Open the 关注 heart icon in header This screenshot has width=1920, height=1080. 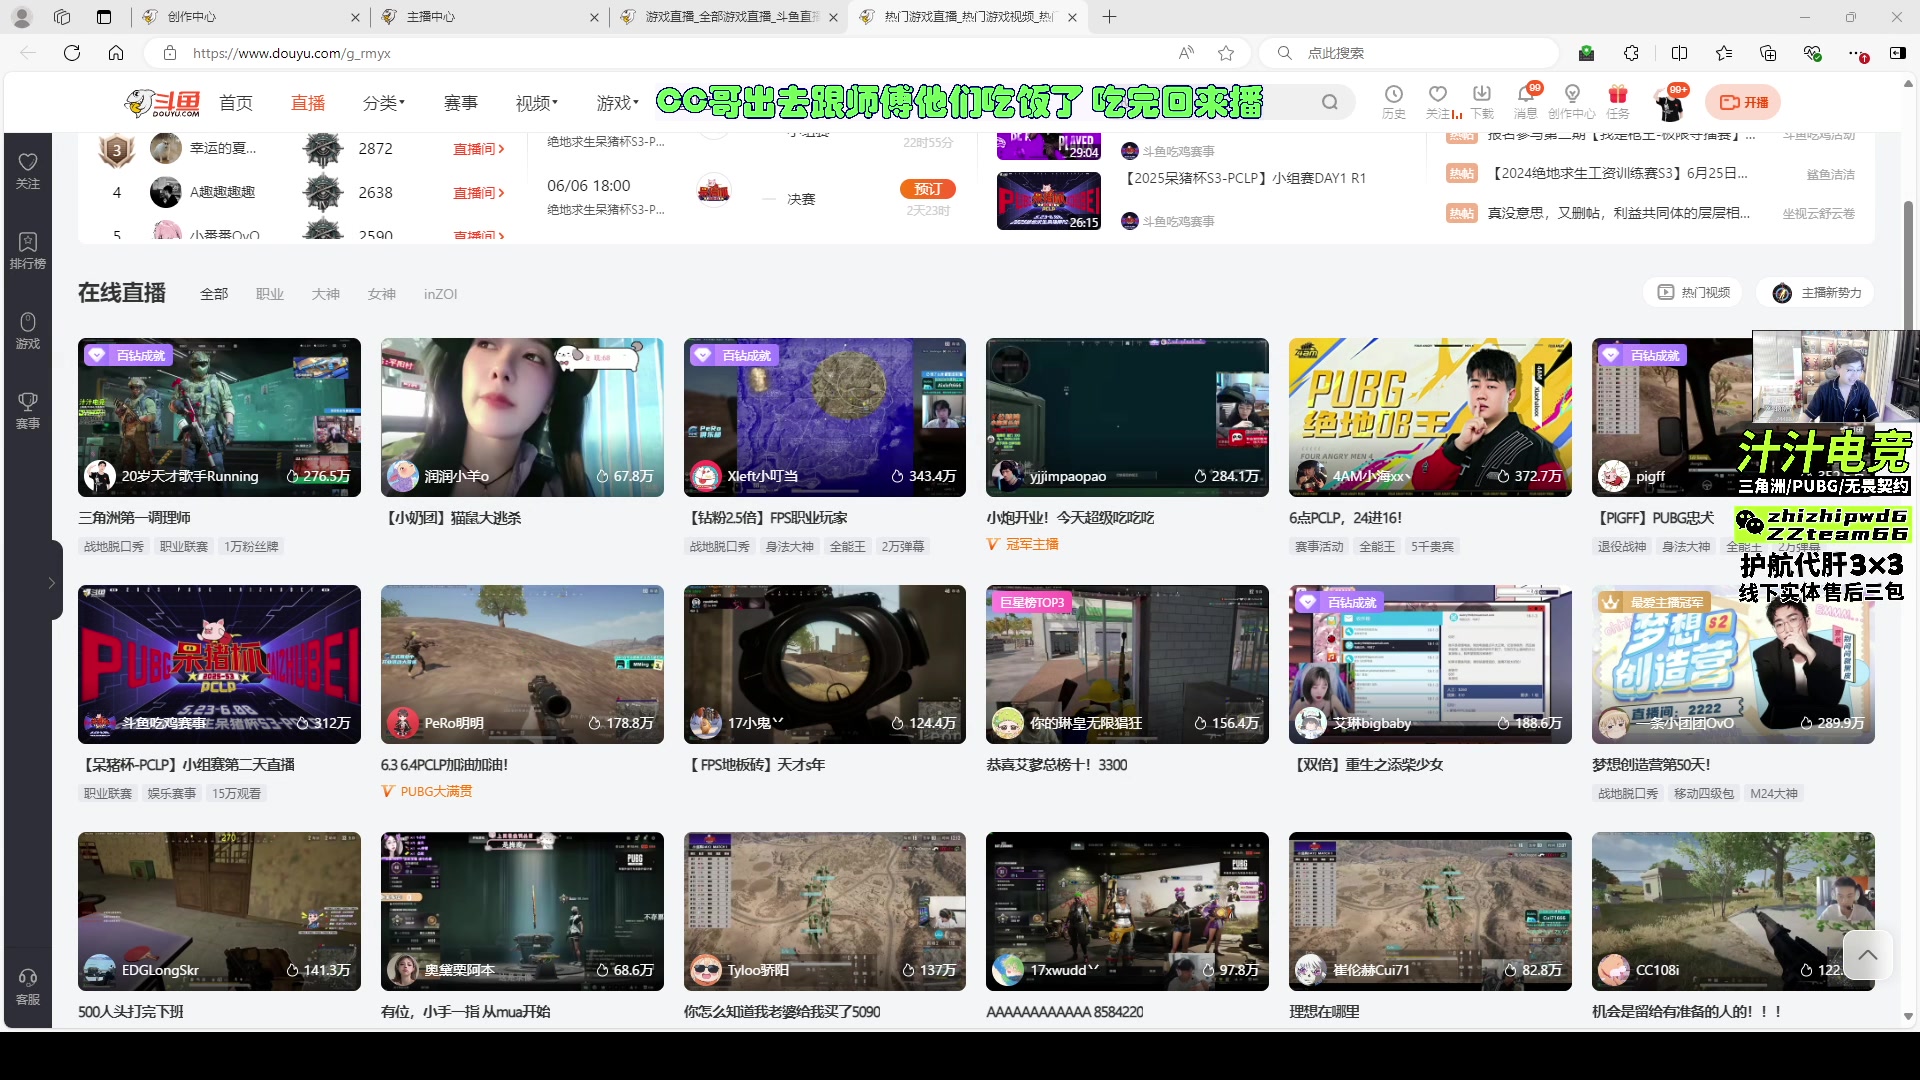(x=1438, y=102)
